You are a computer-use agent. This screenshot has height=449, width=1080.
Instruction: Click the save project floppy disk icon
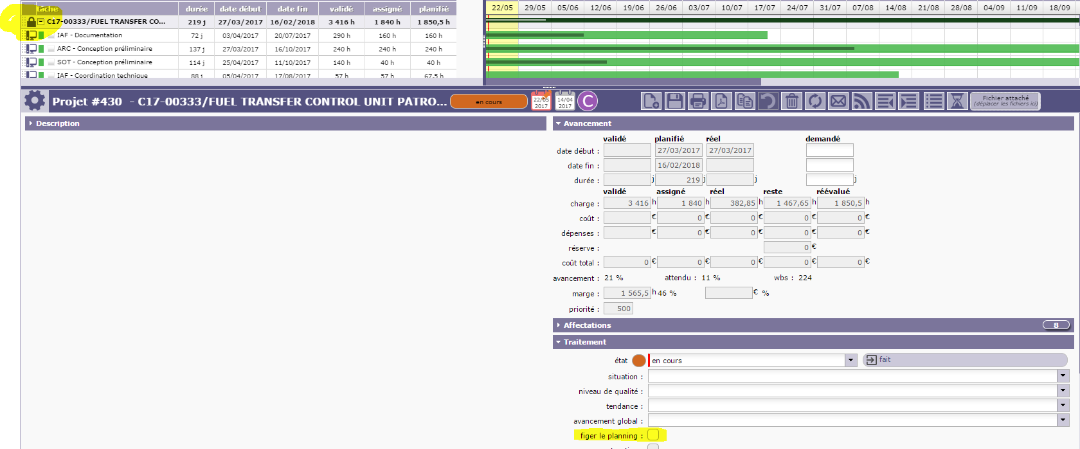point(675,101)
